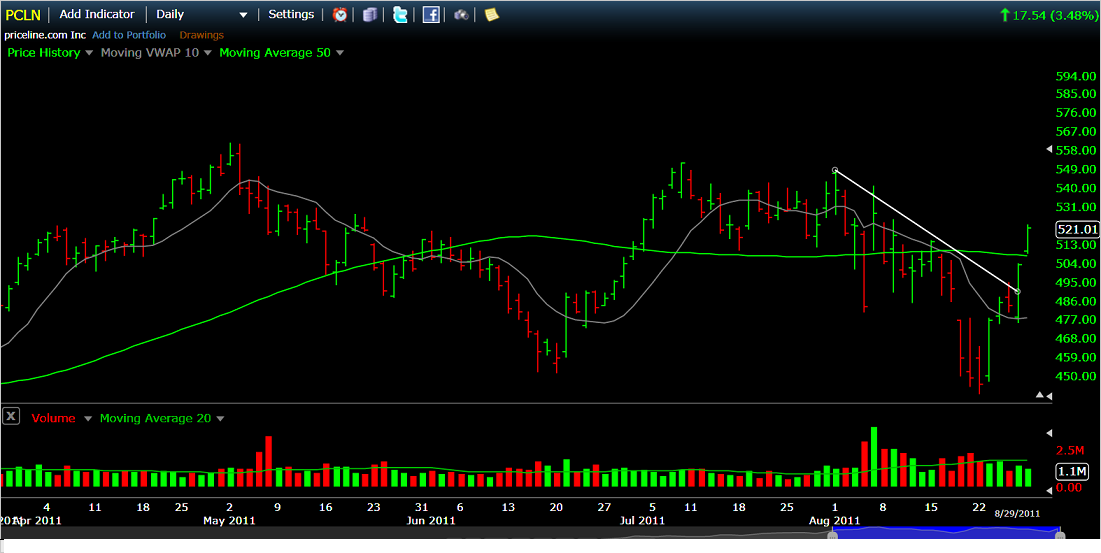The width and height of the screenshot is (1101, 553).
Task: Open the price alert alarm clock icon
Action: [340, 14]
